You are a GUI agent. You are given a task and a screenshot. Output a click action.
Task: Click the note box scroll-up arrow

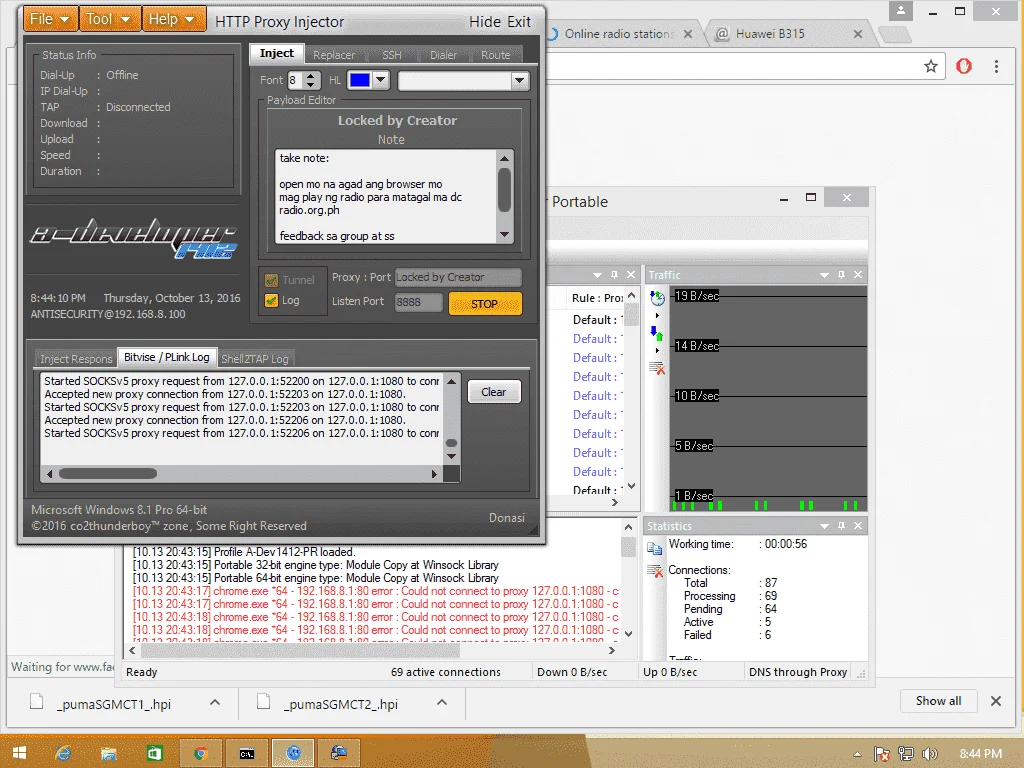pyautogui.click(x=504, y=158)
